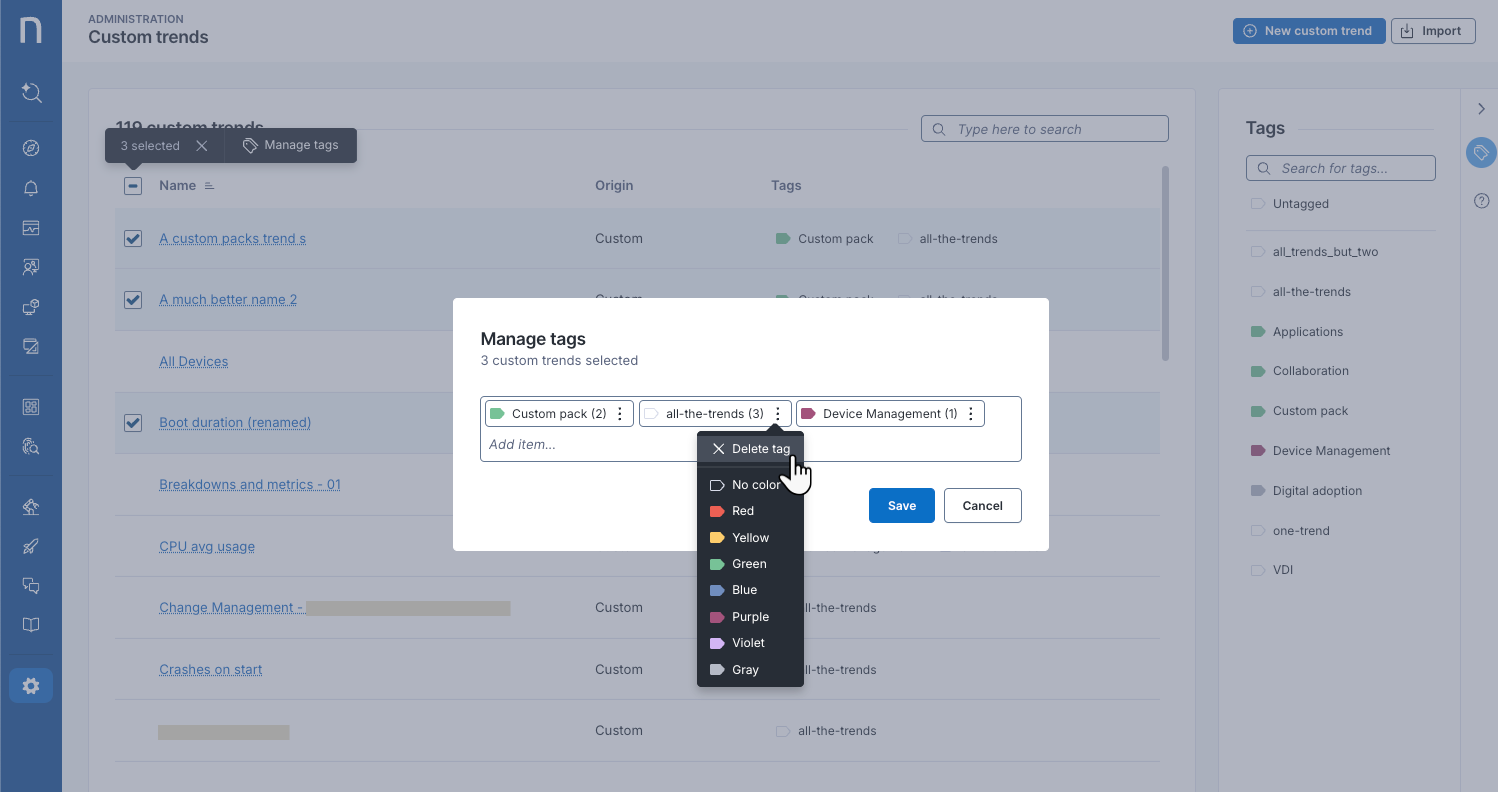Select the settings gear in the sidebar
Screen dimensions: 1498x792
point(31,685)
